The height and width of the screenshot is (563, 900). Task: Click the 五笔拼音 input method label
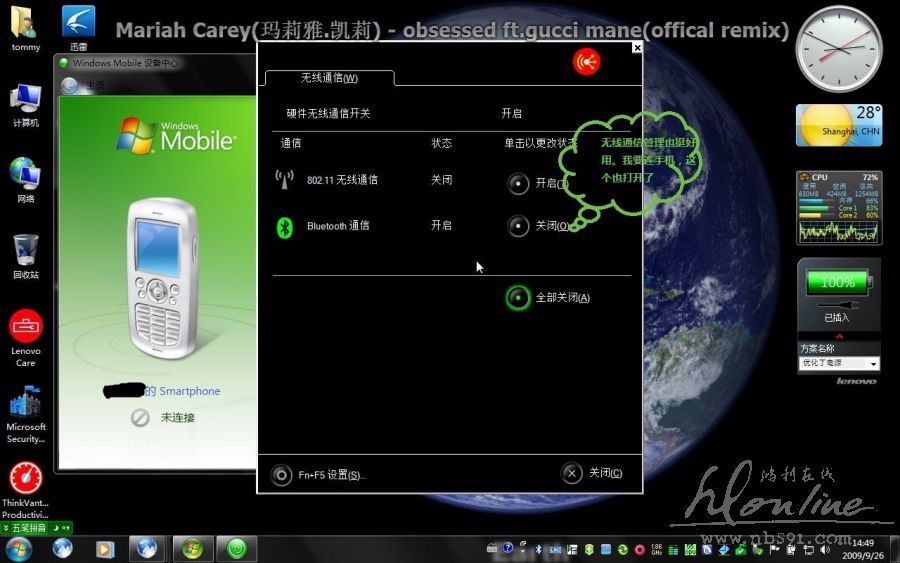(x=29, y=527)
